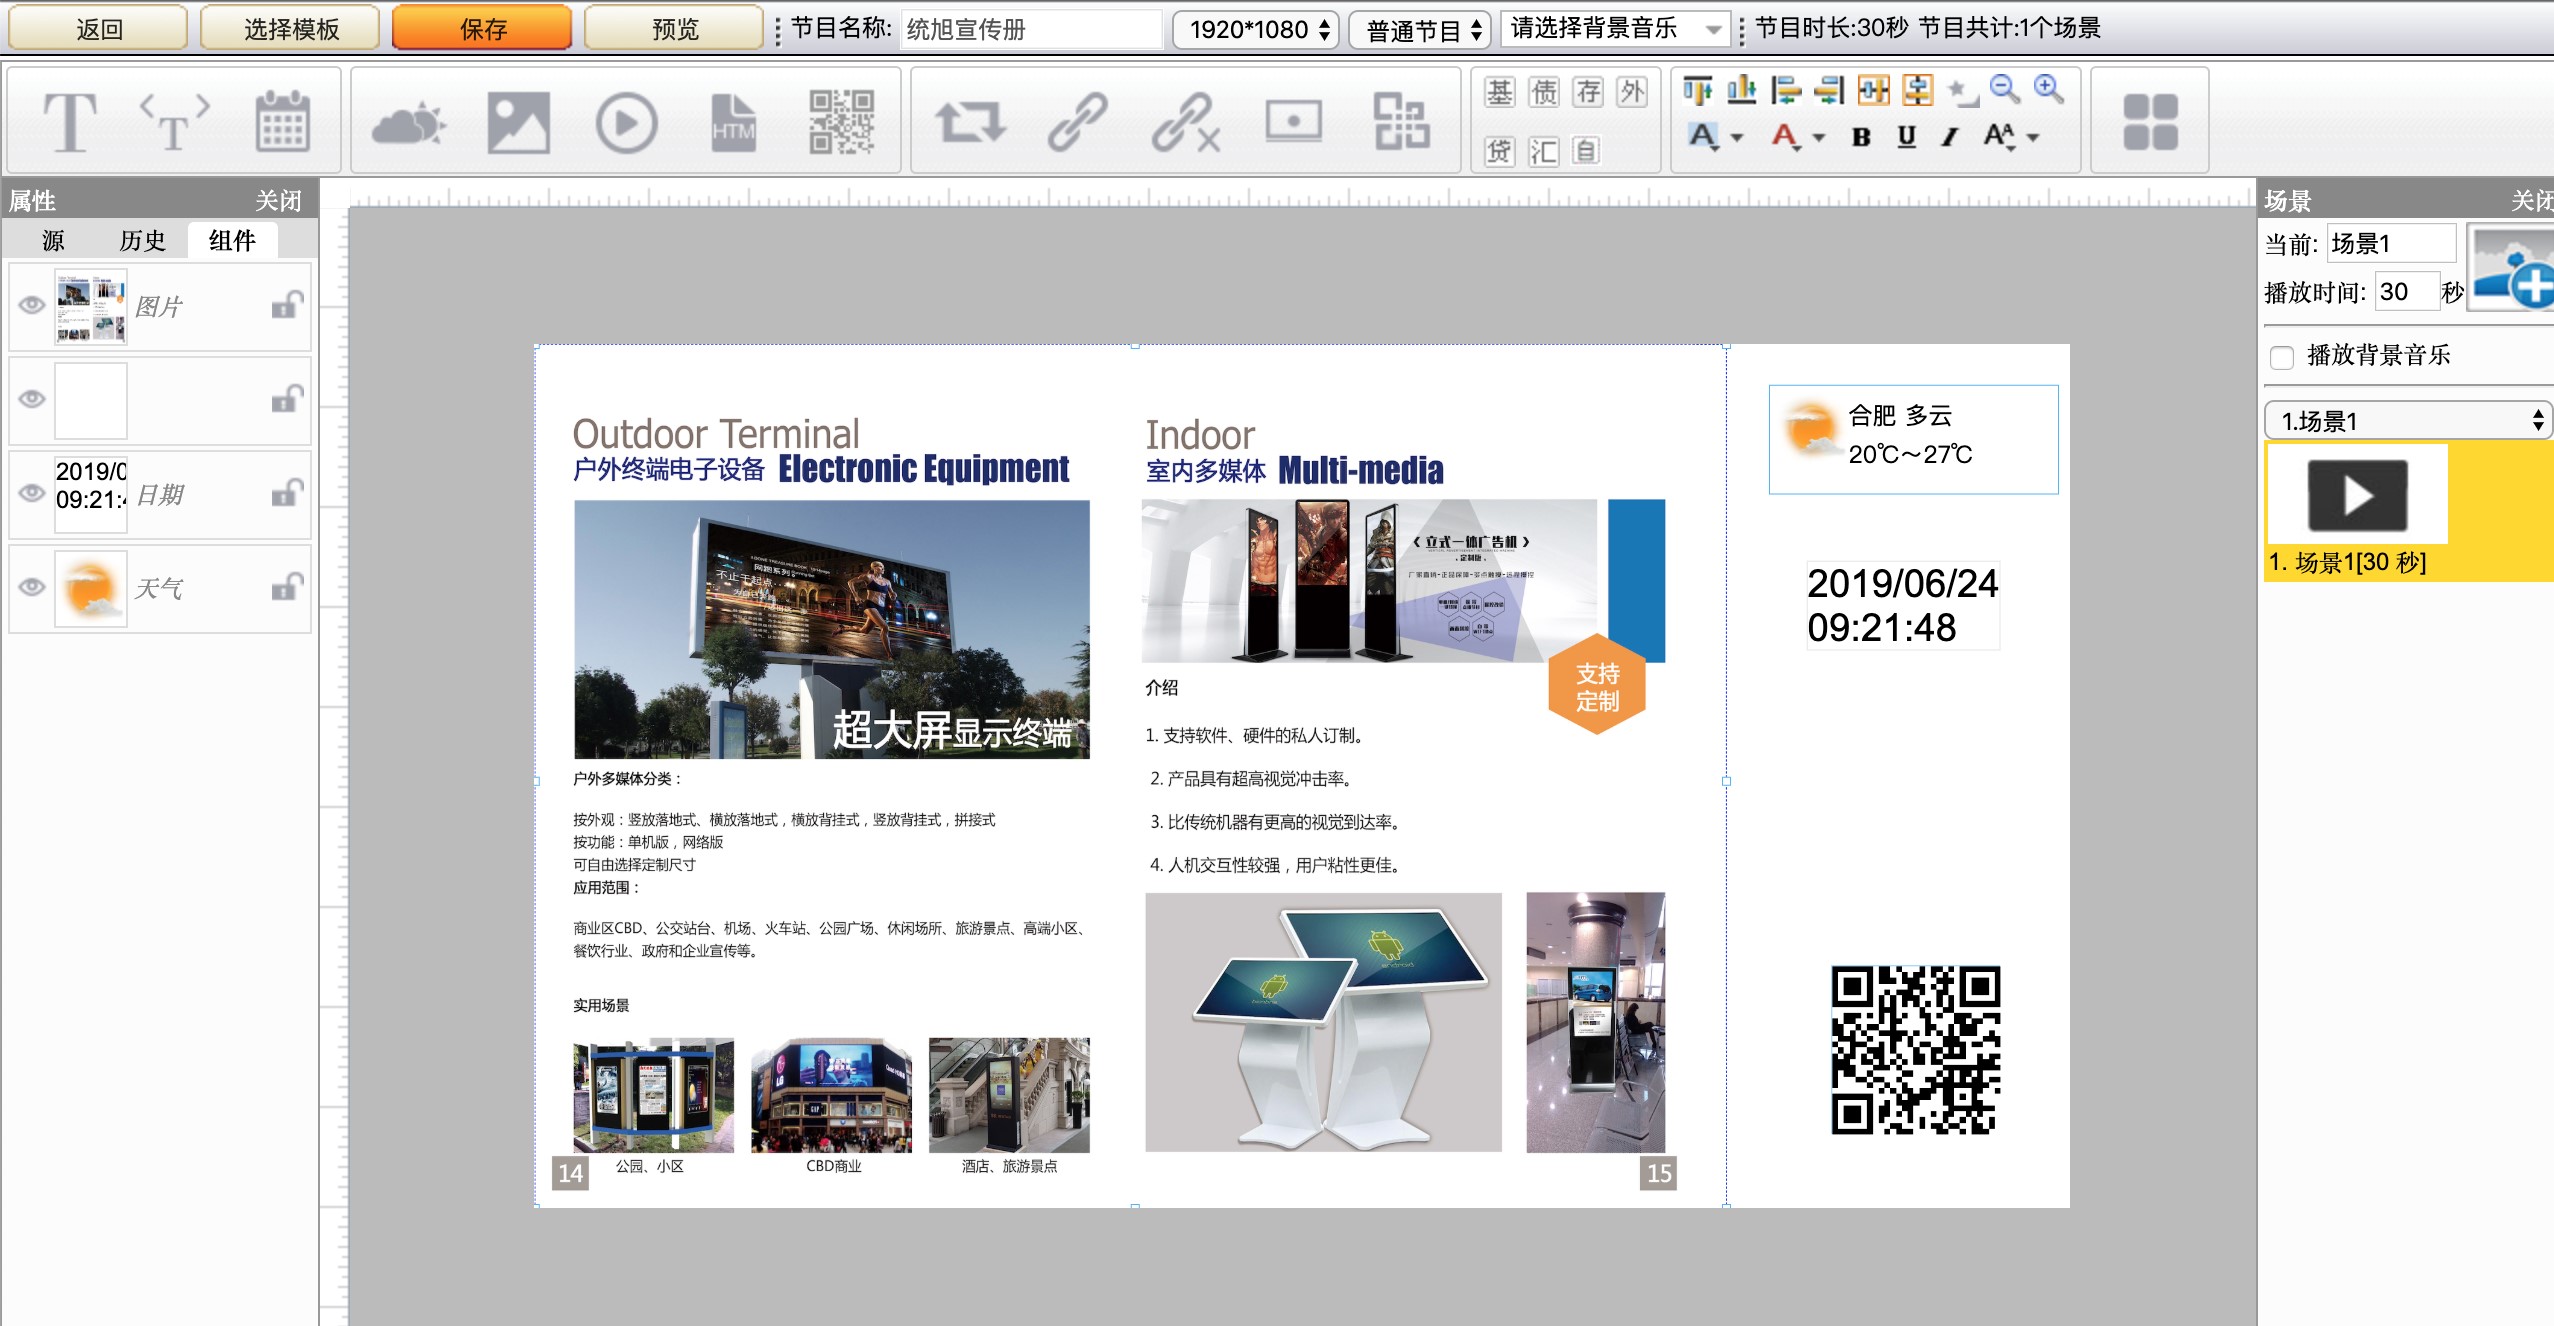Click the HTM web page icon
The width and height of the screenshot is (2554, 1326).
733,123
